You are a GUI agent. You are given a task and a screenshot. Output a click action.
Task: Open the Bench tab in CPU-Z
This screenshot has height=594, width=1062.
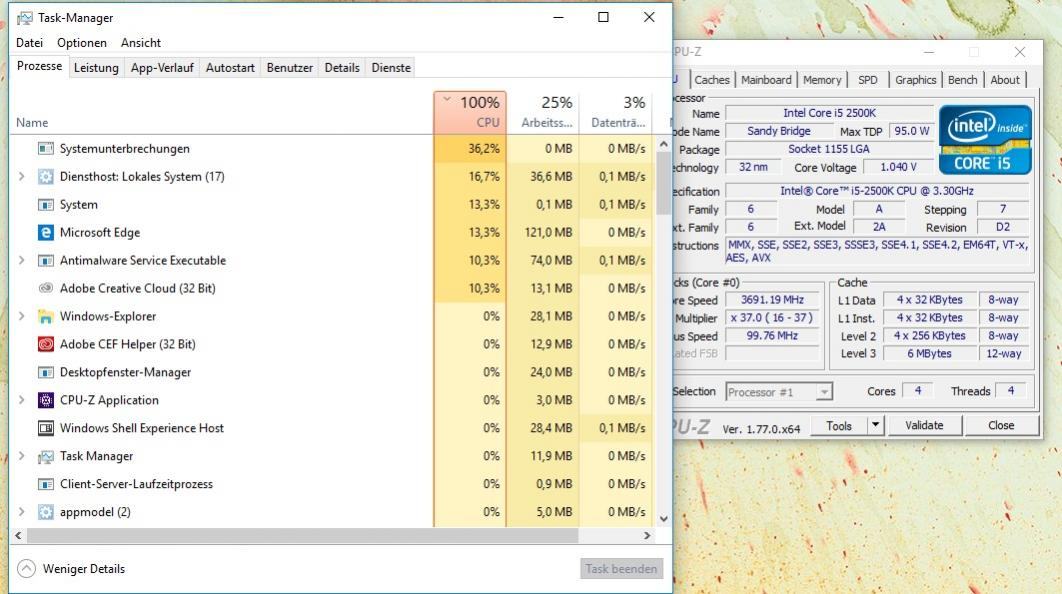tap(962, 80)
